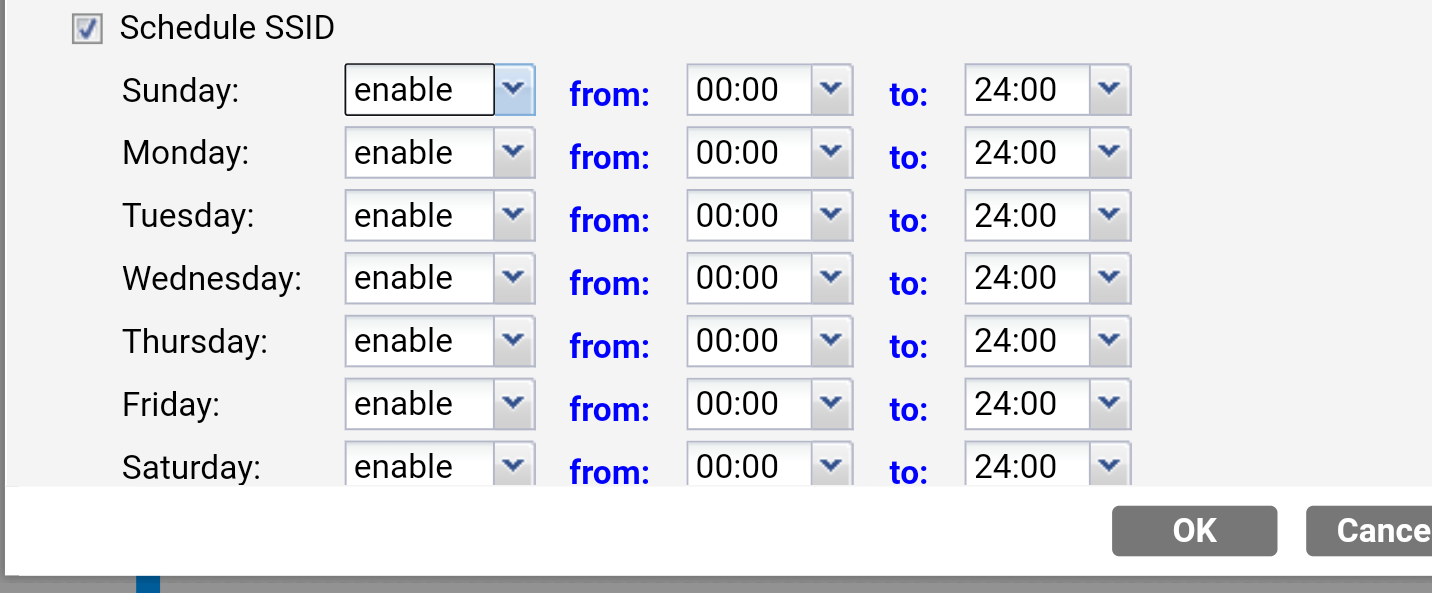Image resolution: width=1432 pixels, height=593 pixels.
Task: Open Saturday enable dropdown
Action: click(x=514, y=466)
